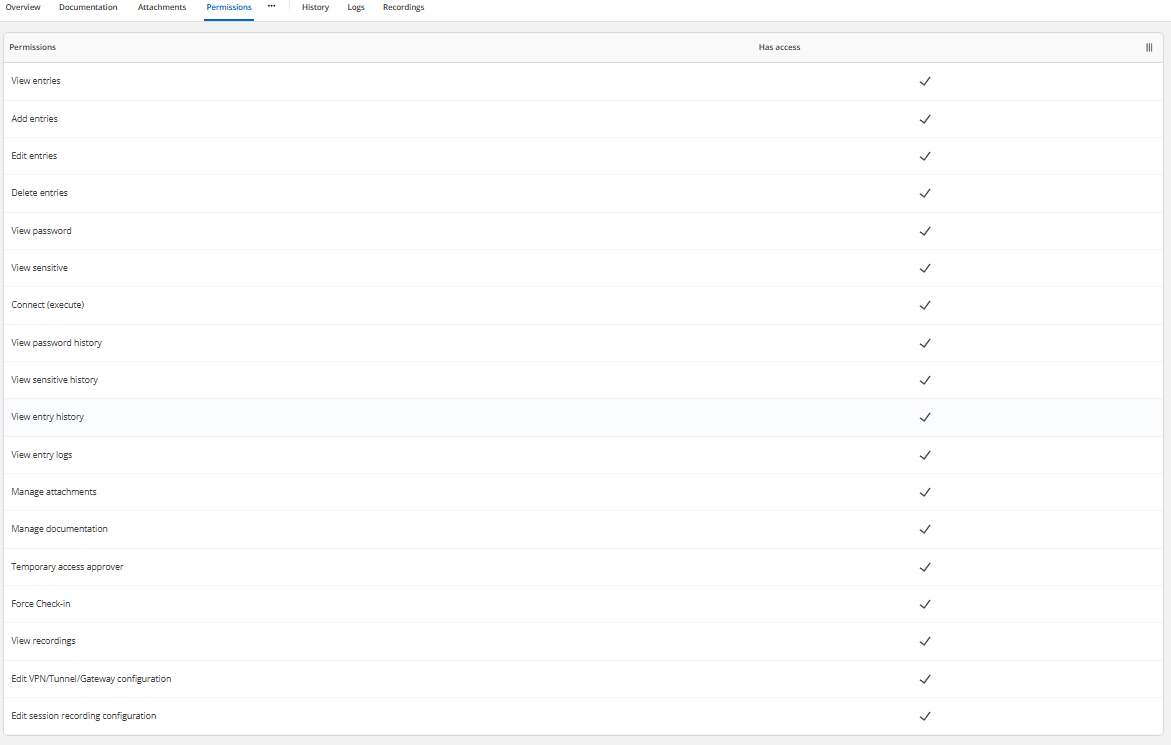The image size is (1171, 745).
Task: Switch to the Overview tab
Action: tap(23, 7)
